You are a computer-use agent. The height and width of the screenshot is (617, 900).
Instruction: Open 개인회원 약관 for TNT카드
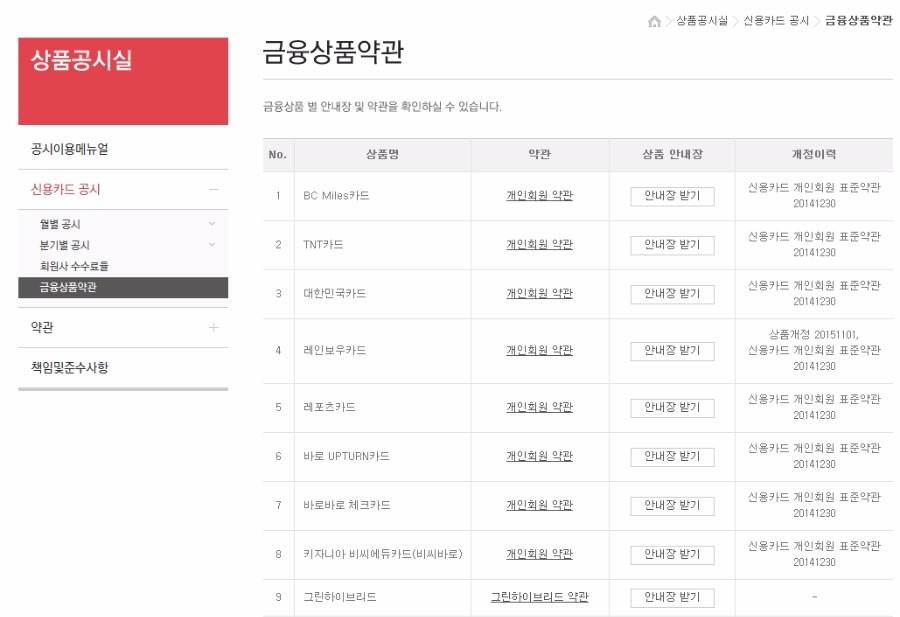click(539, 245)
